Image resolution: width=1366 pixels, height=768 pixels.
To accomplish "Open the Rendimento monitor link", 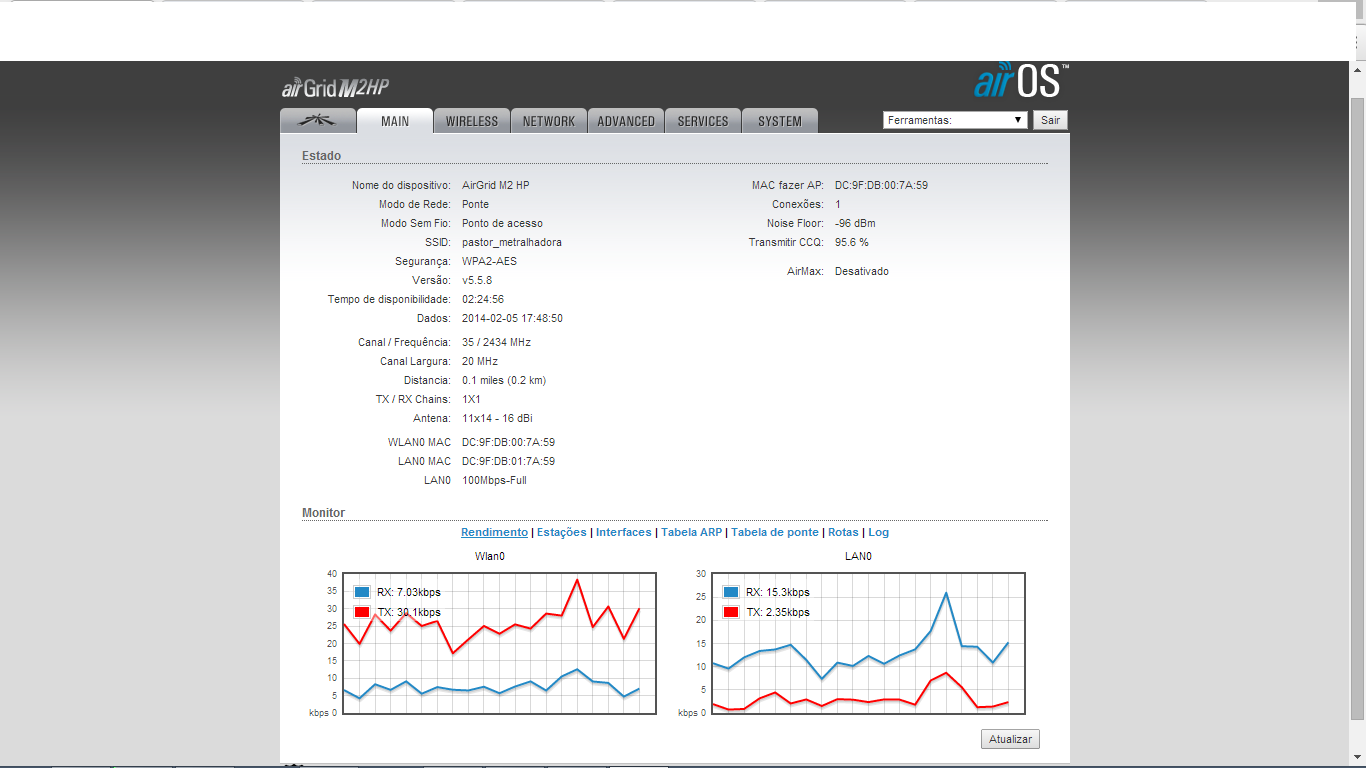I will [x=494, y=533].
